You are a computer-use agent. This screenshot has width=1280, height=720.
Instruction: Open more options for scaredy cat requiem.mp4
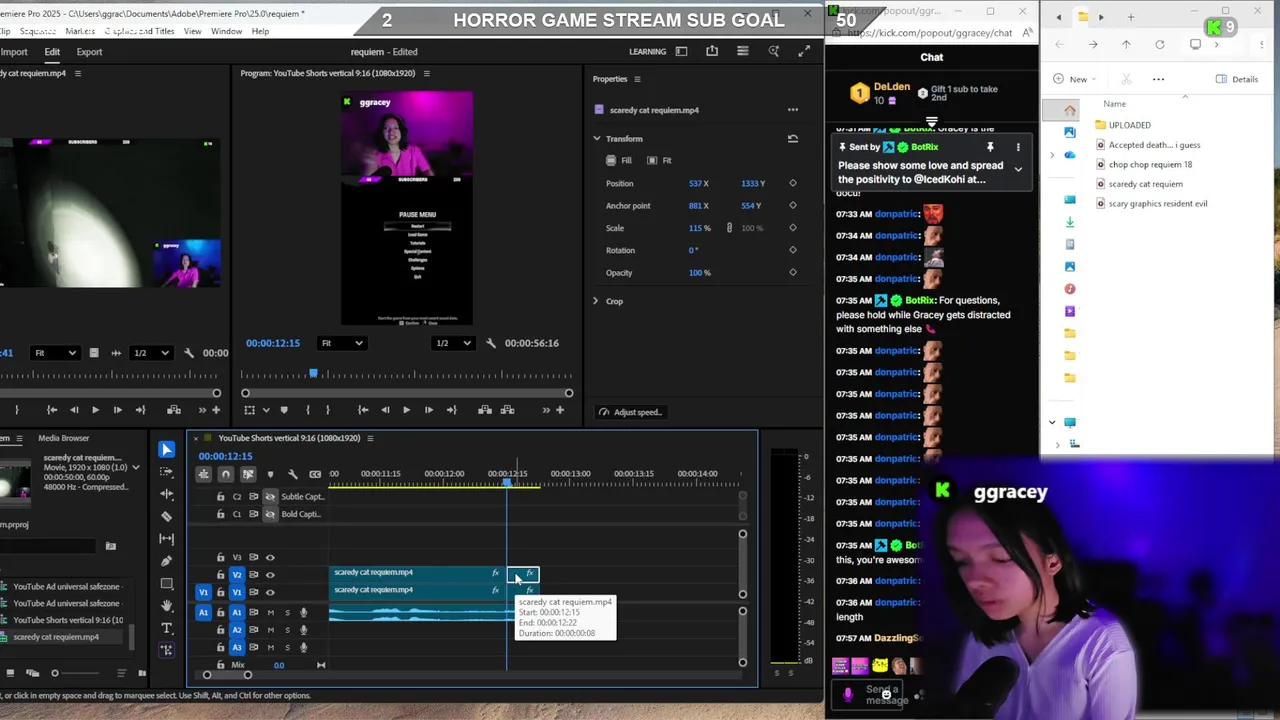click(792, 110)
